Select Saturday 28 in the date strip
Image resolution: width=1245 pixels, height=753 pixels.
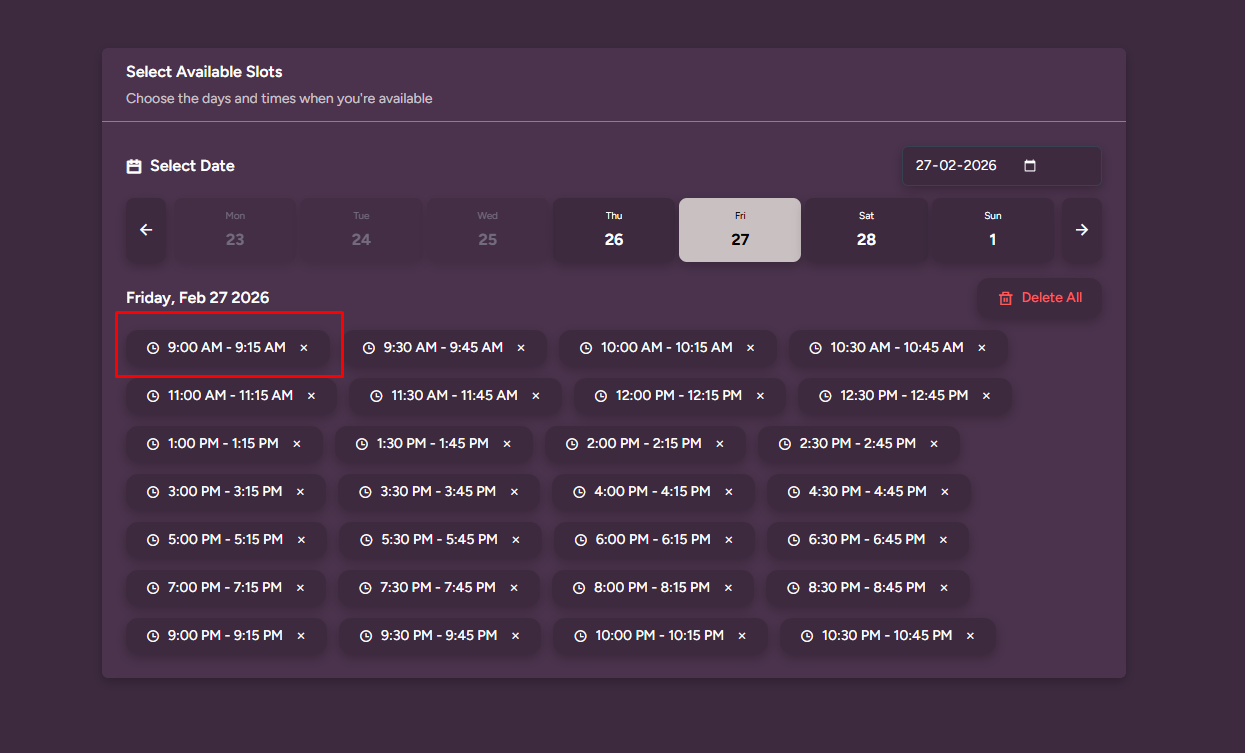click(x=866, y=230)
